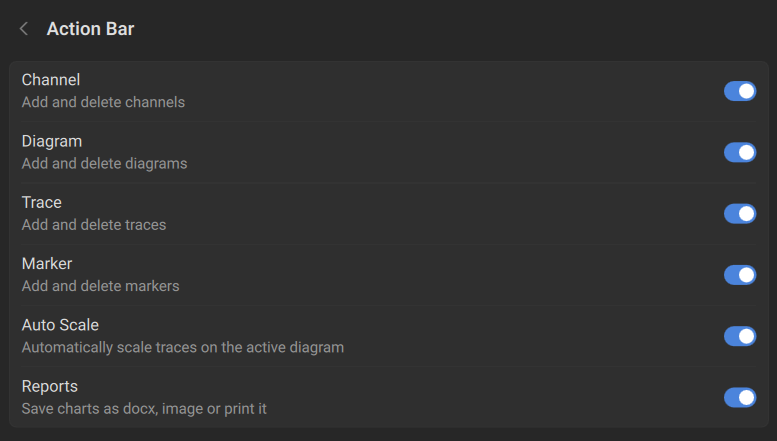This screenshot has height=441, width=777.
Task: Click 'Add and delete traces' description
Action: pos(94,224)
